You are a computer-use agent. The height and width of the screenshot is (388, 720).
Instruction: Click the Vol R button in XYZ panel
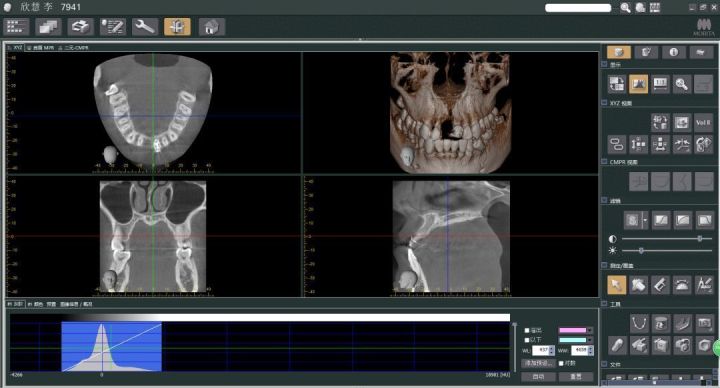(703, 123)
